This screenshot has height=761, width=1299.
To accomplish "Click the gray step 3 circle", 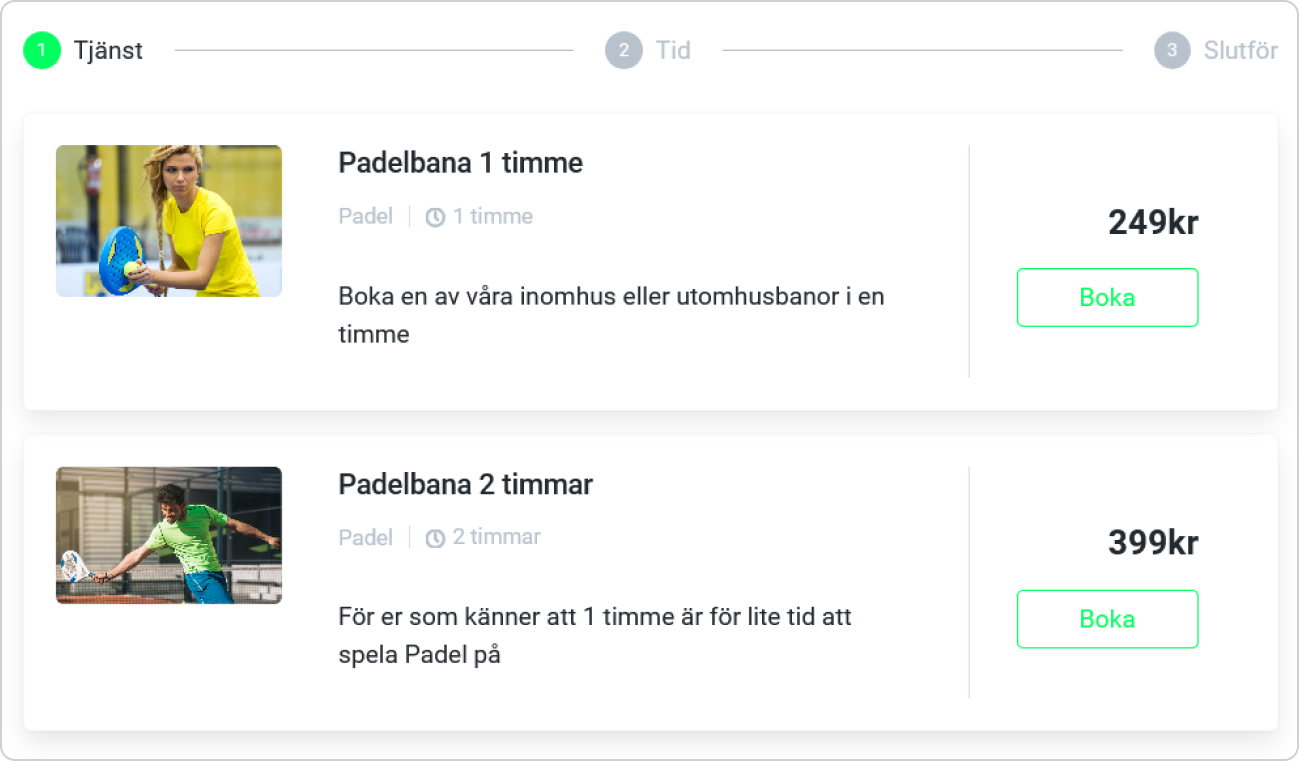I will 1172,50.
